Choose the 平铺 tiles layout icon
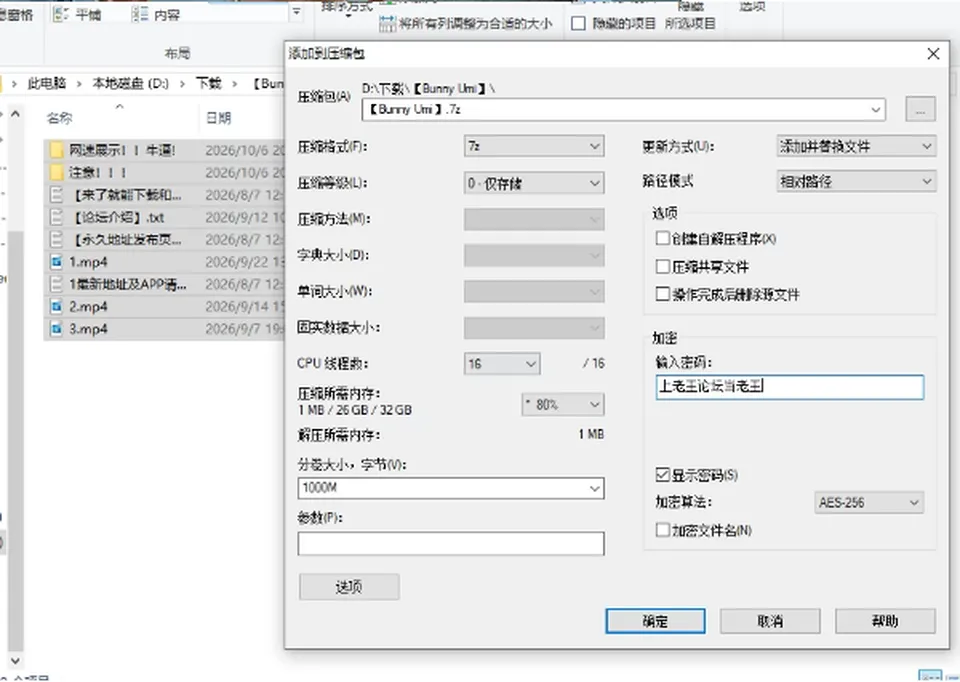Image resolution: width=960 pixels, height=682 pixels. (61, 14)
